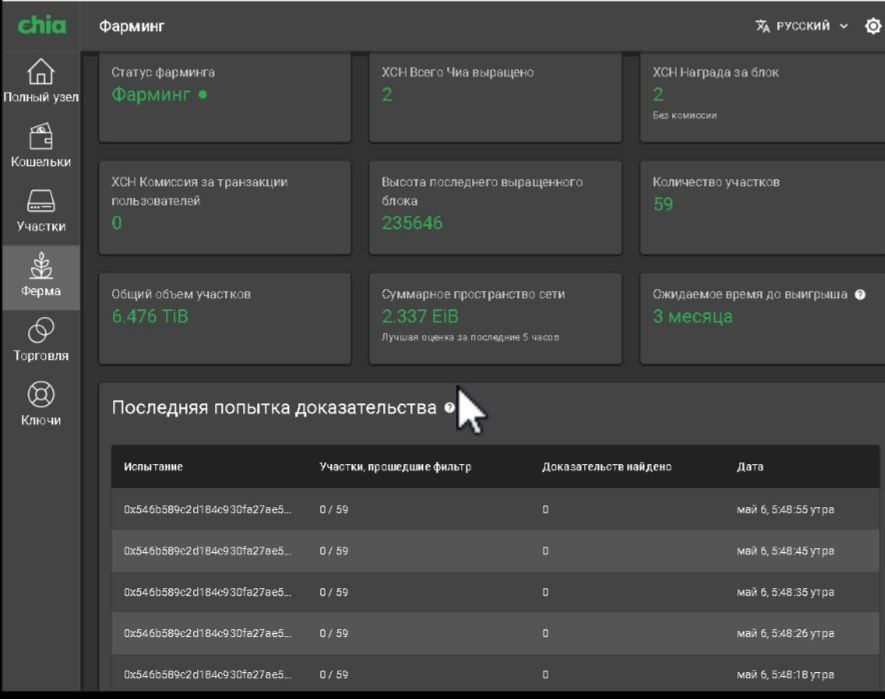Click the challenge hash dated 5:48:35

pos(207,592)
